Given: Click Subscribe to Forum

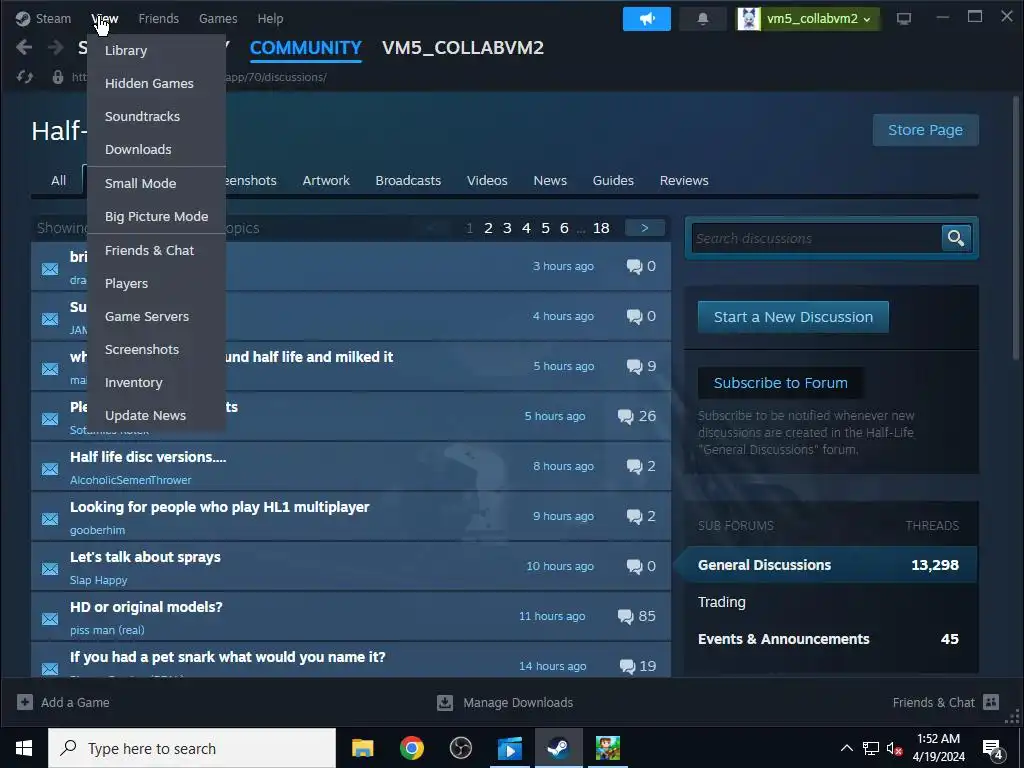Looking at the screenshot, I should (x=780, y=383).
